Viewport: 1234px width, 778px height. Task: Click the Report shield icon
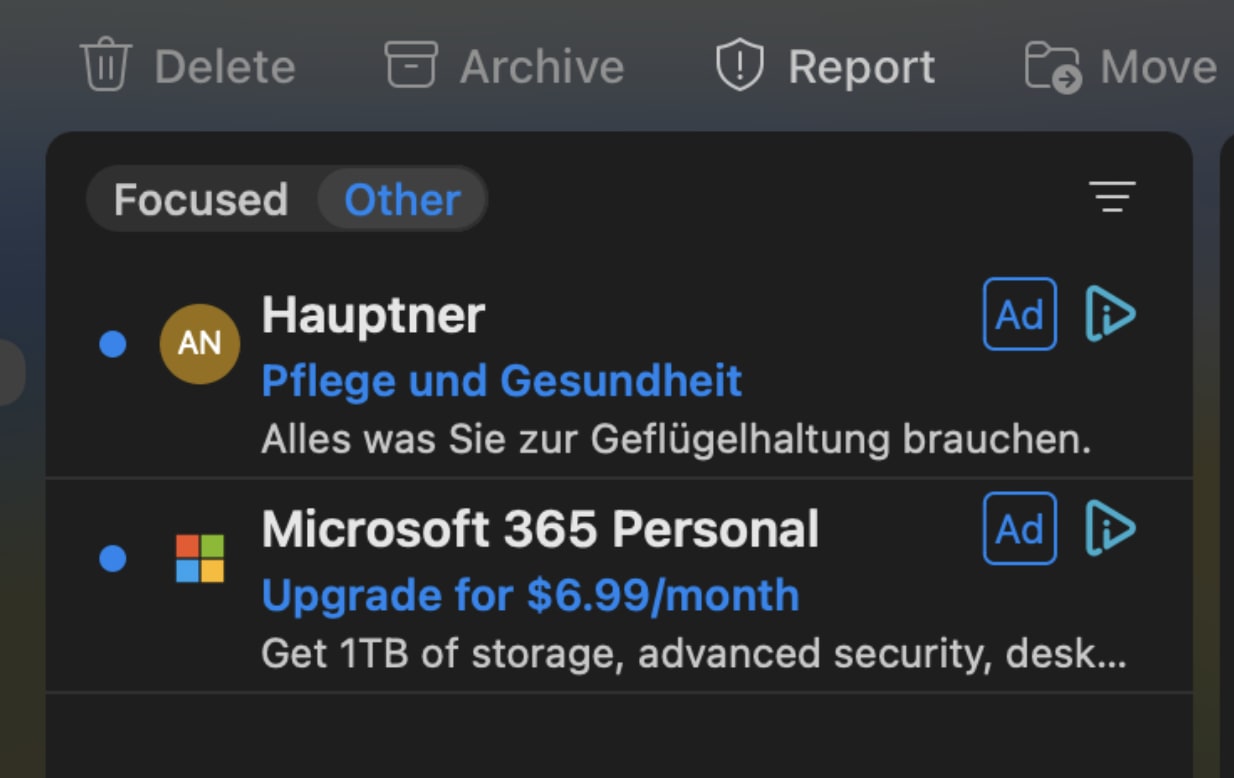click(x=740, y=66)
